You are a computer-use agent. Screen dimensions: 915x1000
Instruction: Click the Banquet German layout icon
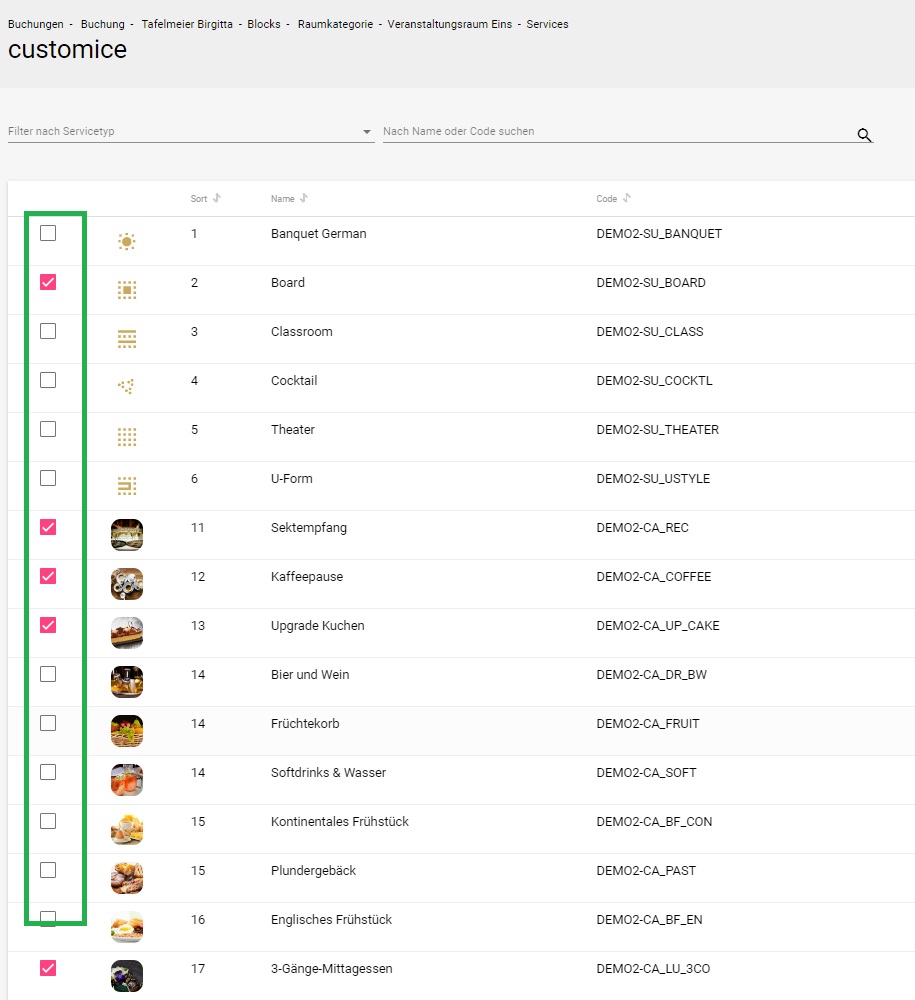point(127,241)
